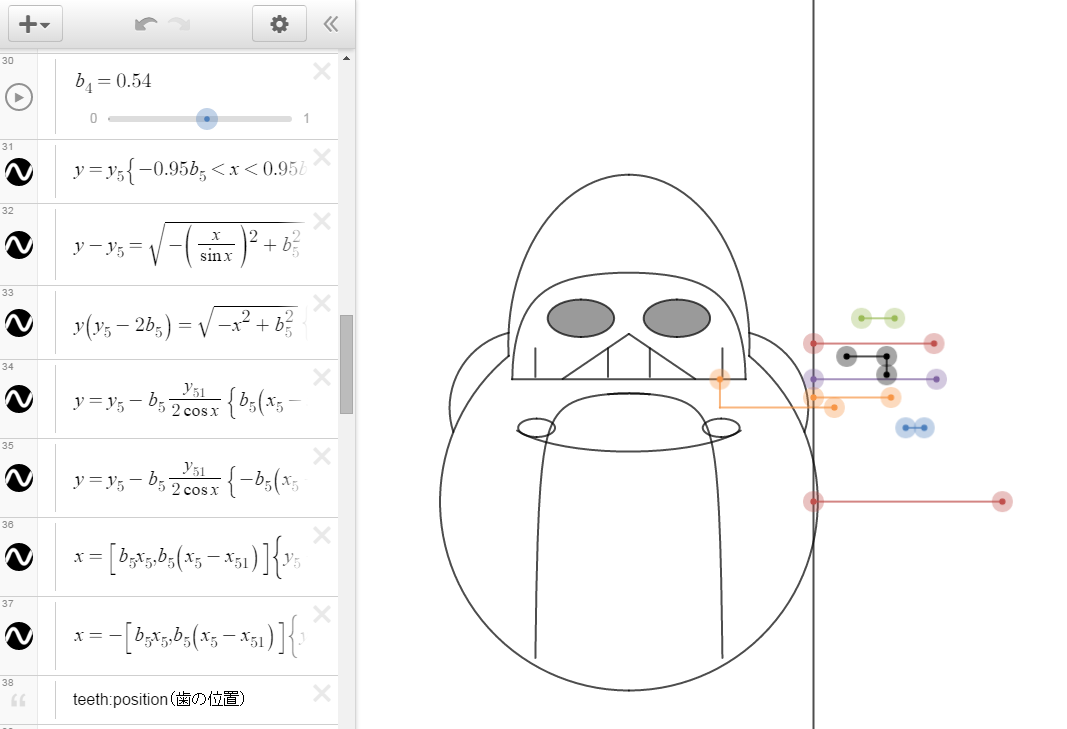Screen dimensions: 1067x729
Task: Hide the curve for expression 37
Action: click(19, 636)
